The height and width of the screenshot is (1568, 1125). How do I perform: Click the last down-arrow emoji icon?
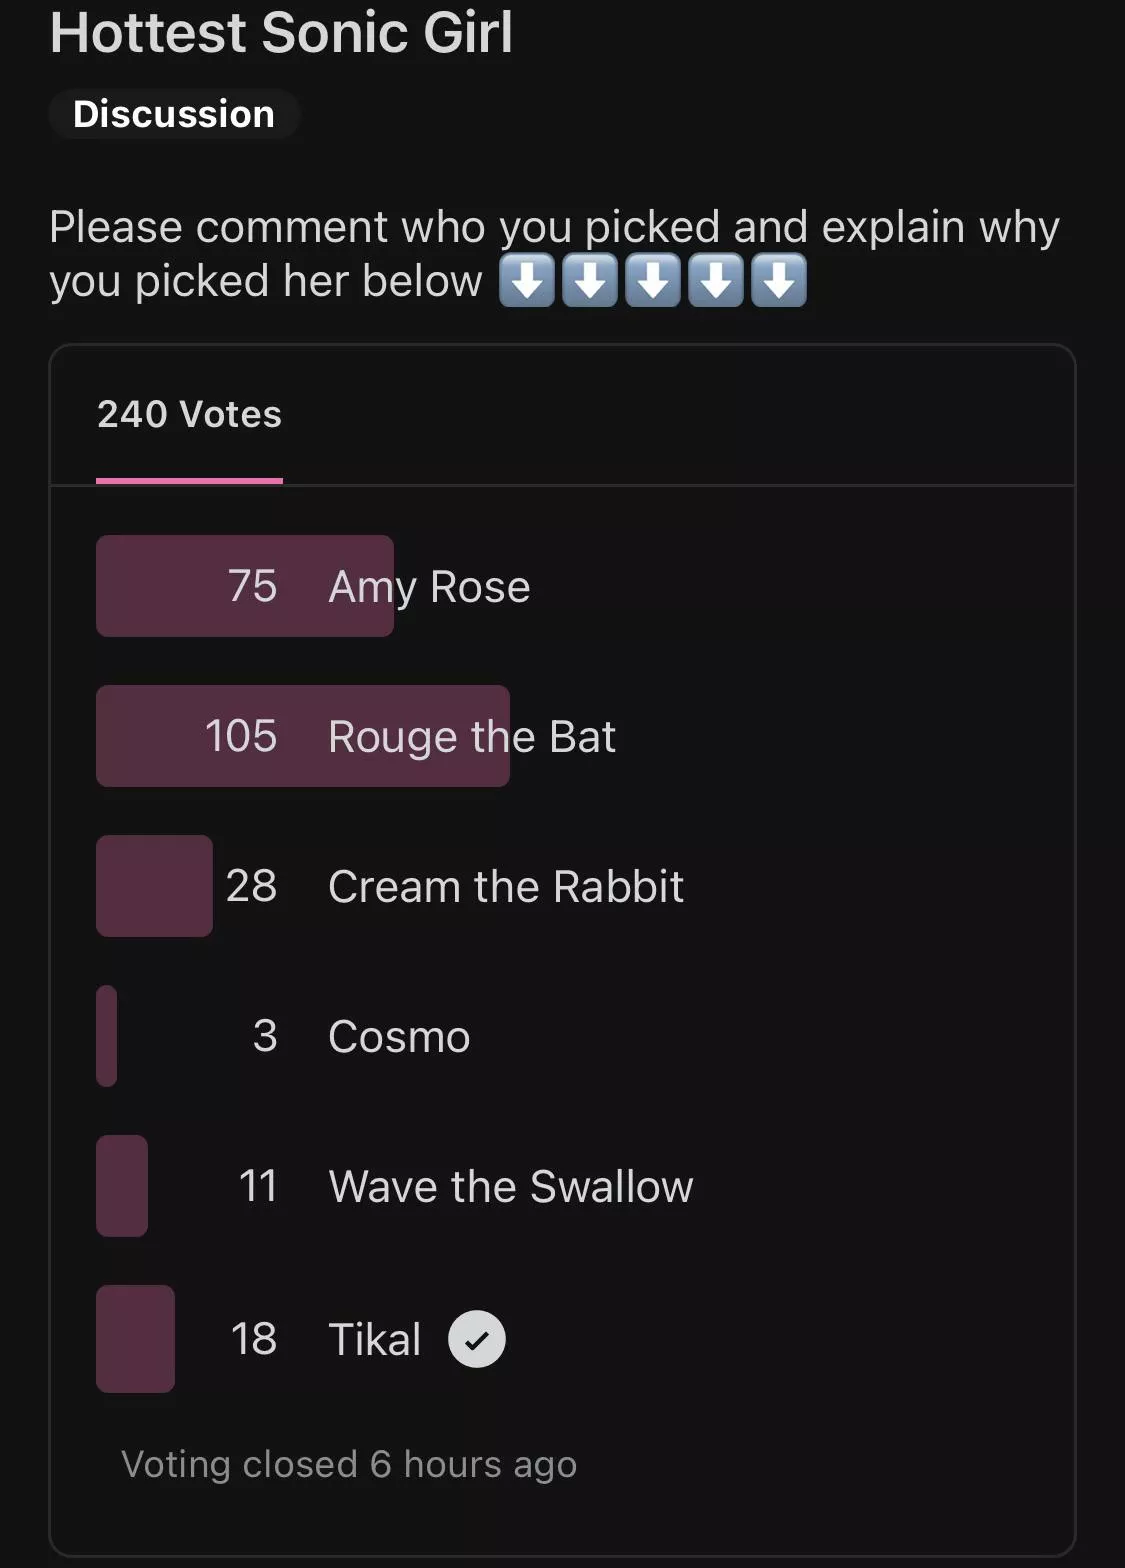coord(778,280)
